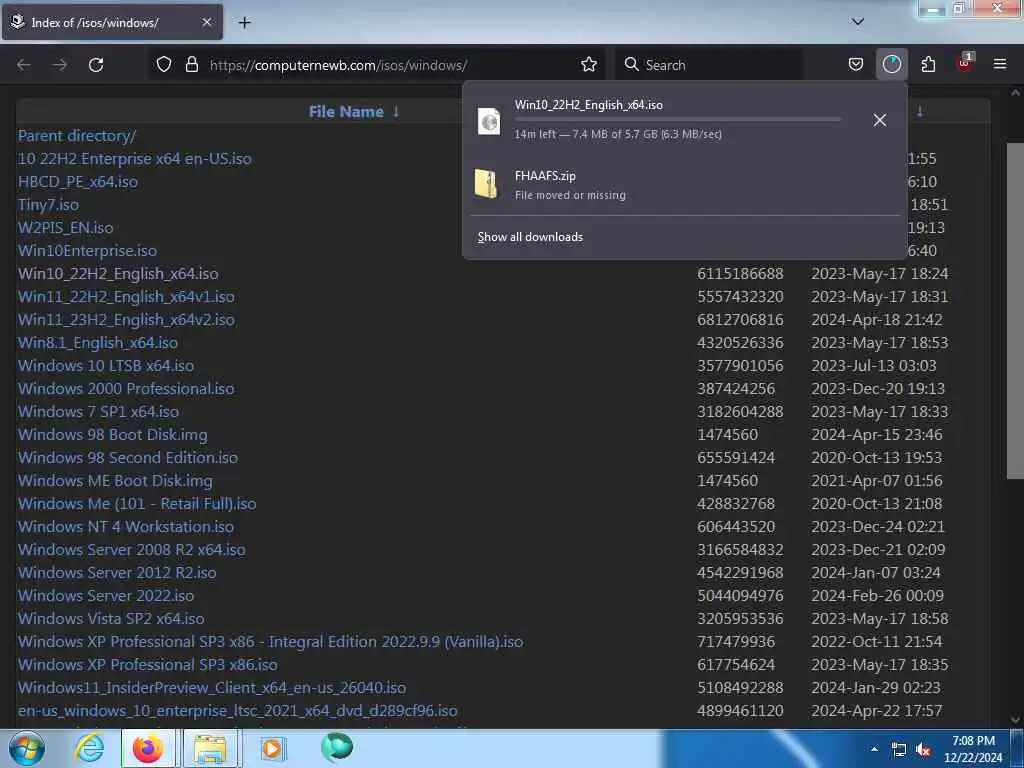This screenshot has height=768, width=1024.
Task: Launch Internet Explorer from taskbar
Action: pyautogui.click(x=89, y=748)
